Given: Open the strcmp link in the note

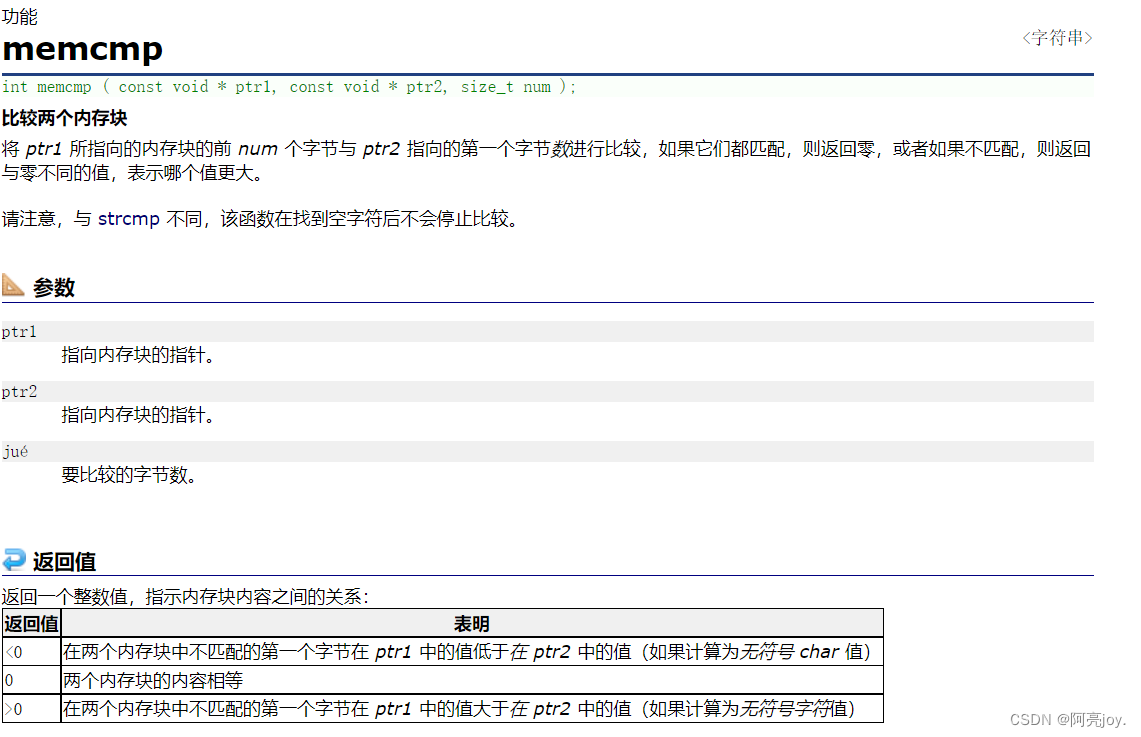Looking at the screenshot, I should click(x=128, y=218).
